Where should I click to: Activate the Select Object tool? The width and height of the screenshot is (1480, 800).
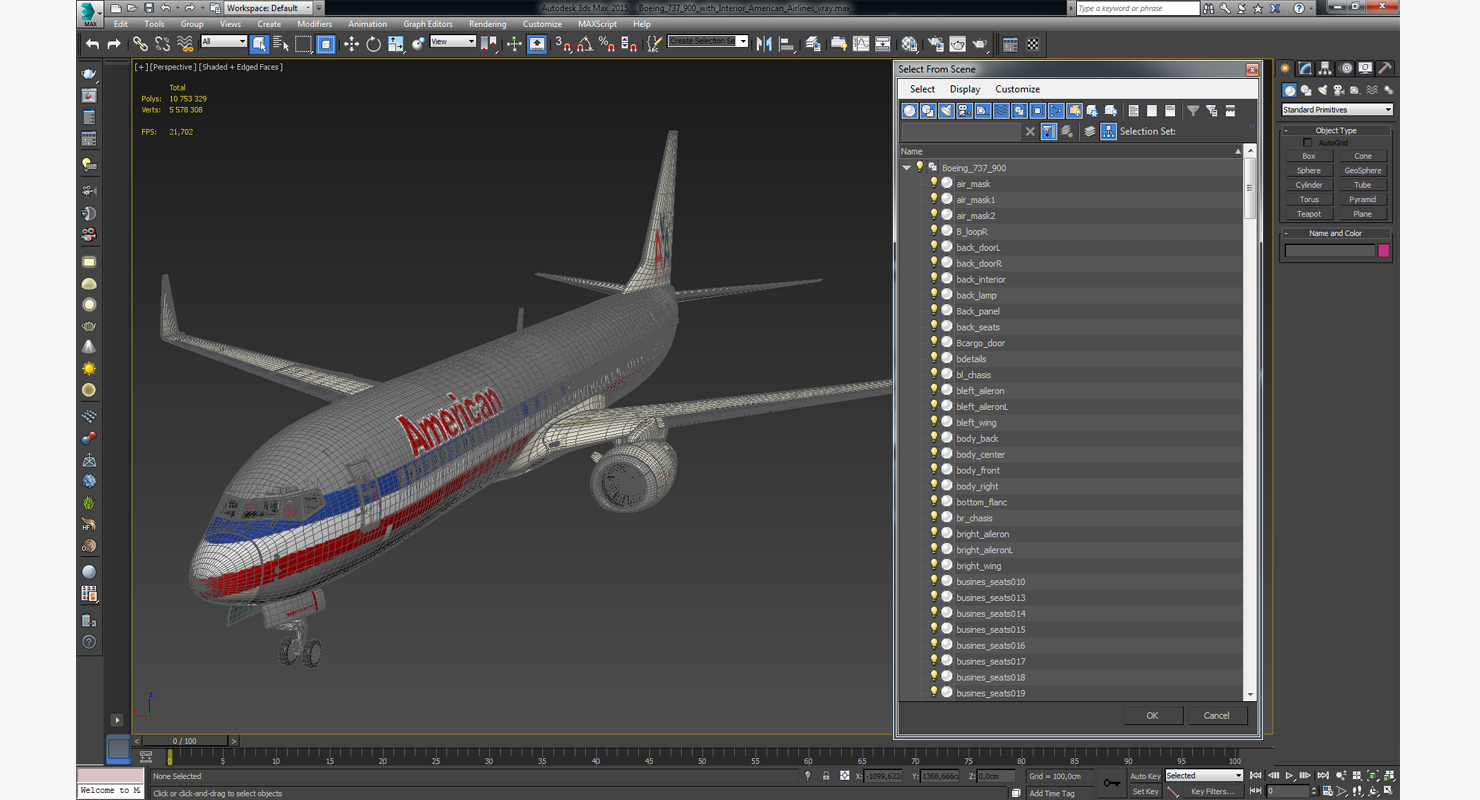click(259, 44)
